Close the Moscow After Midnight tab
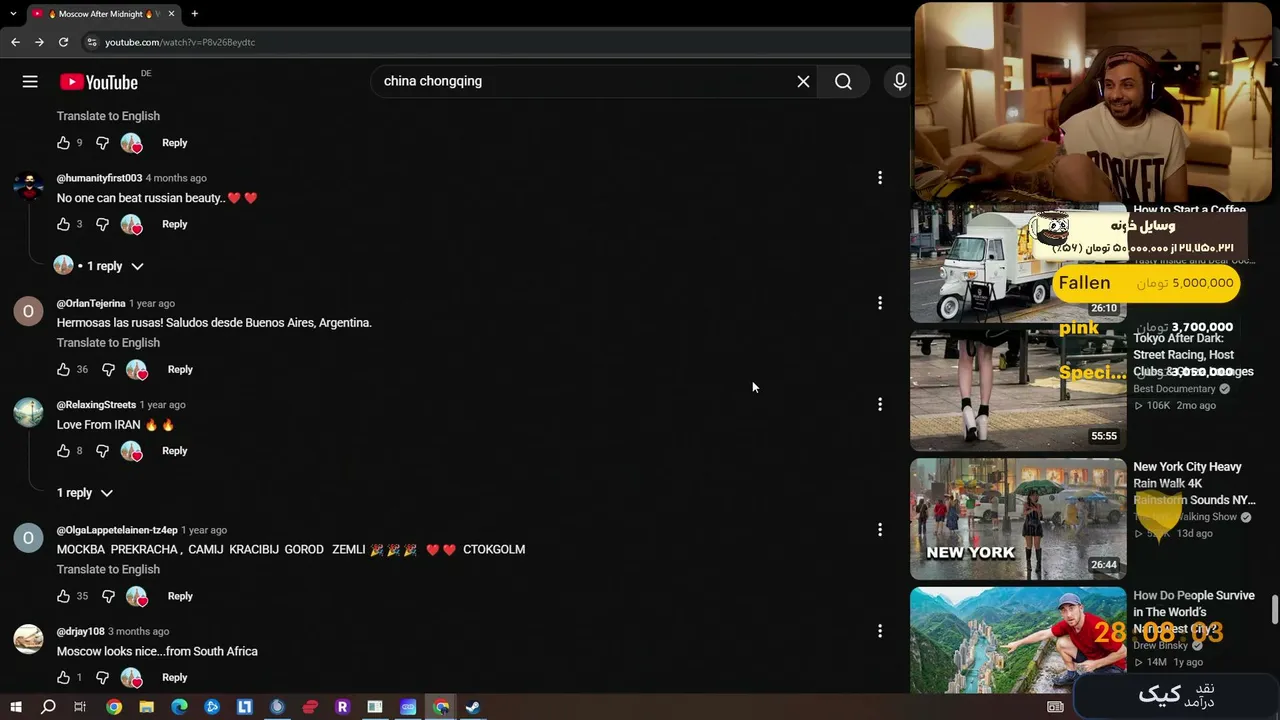This screenshot has width=1280, height=720. pyautogui.click(x=172, y=14)
